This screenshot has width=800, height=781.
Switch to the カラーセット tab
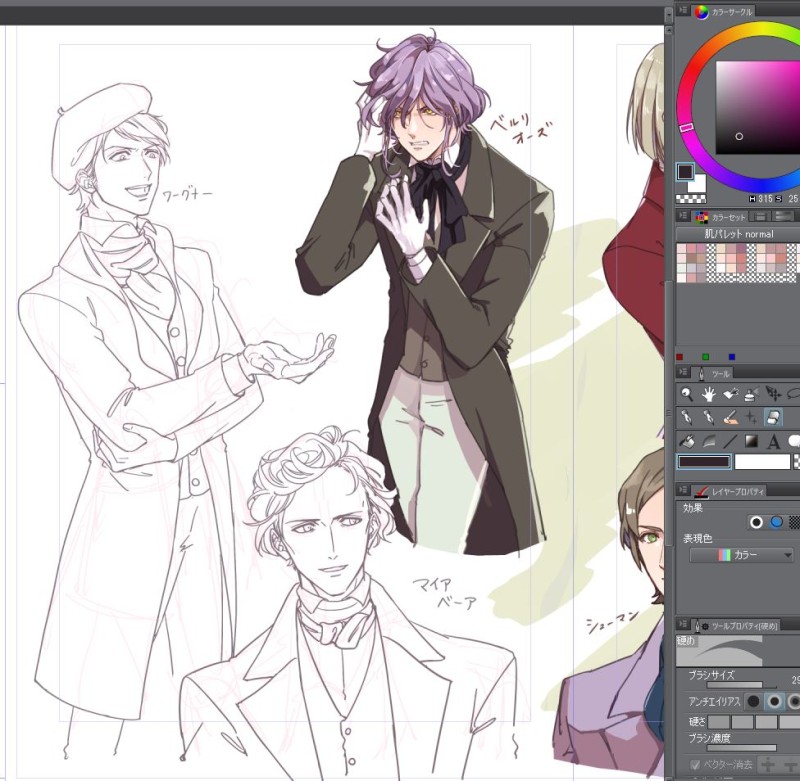pos(720,217)
